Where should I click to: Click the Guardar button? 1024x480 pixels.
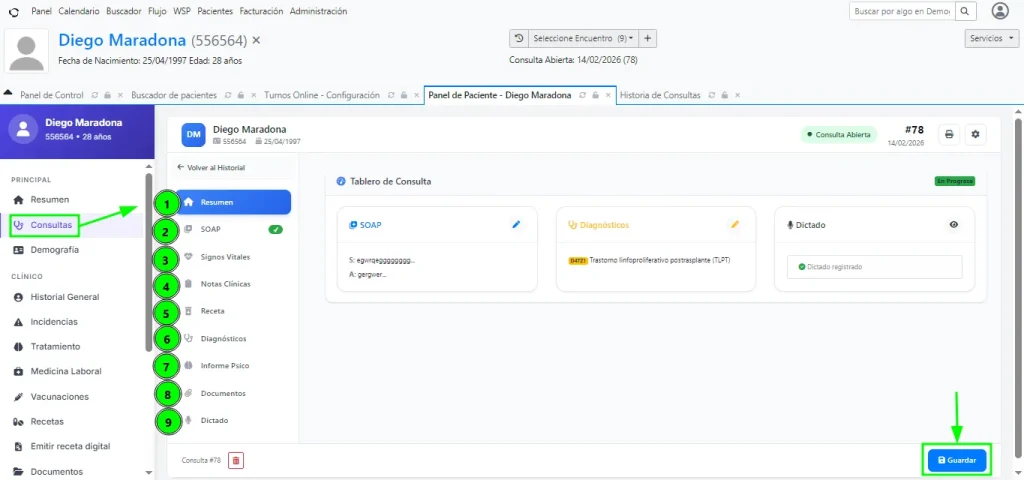[957, 460]
